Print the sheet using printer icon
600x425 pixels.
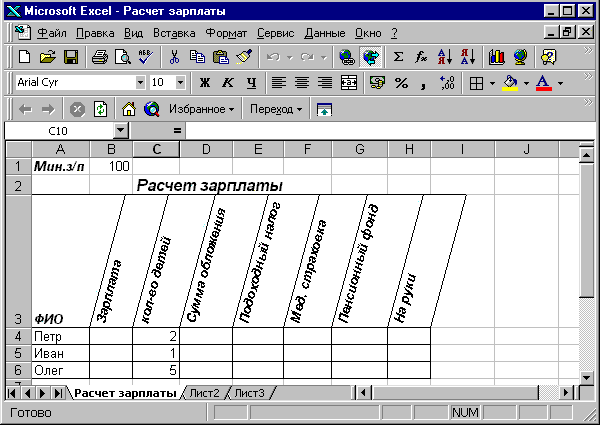coord(100,57)
